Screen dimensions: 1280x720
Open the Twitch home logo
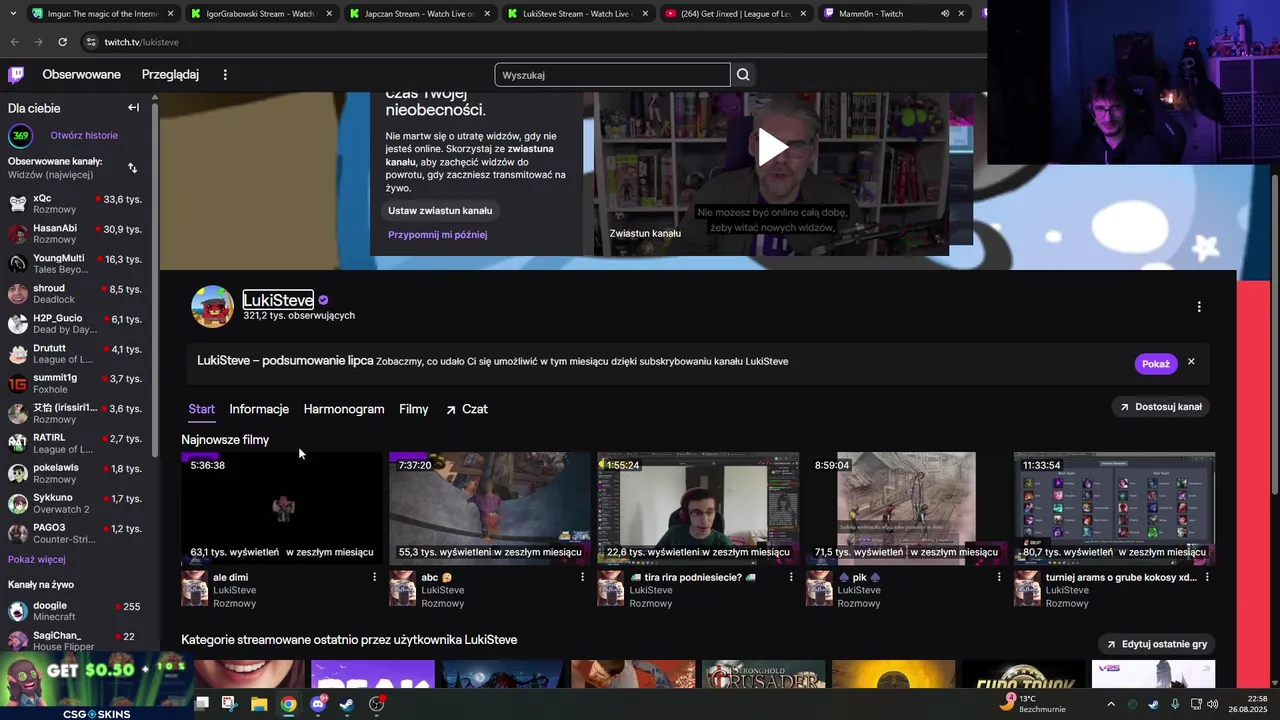coord(16,74)
